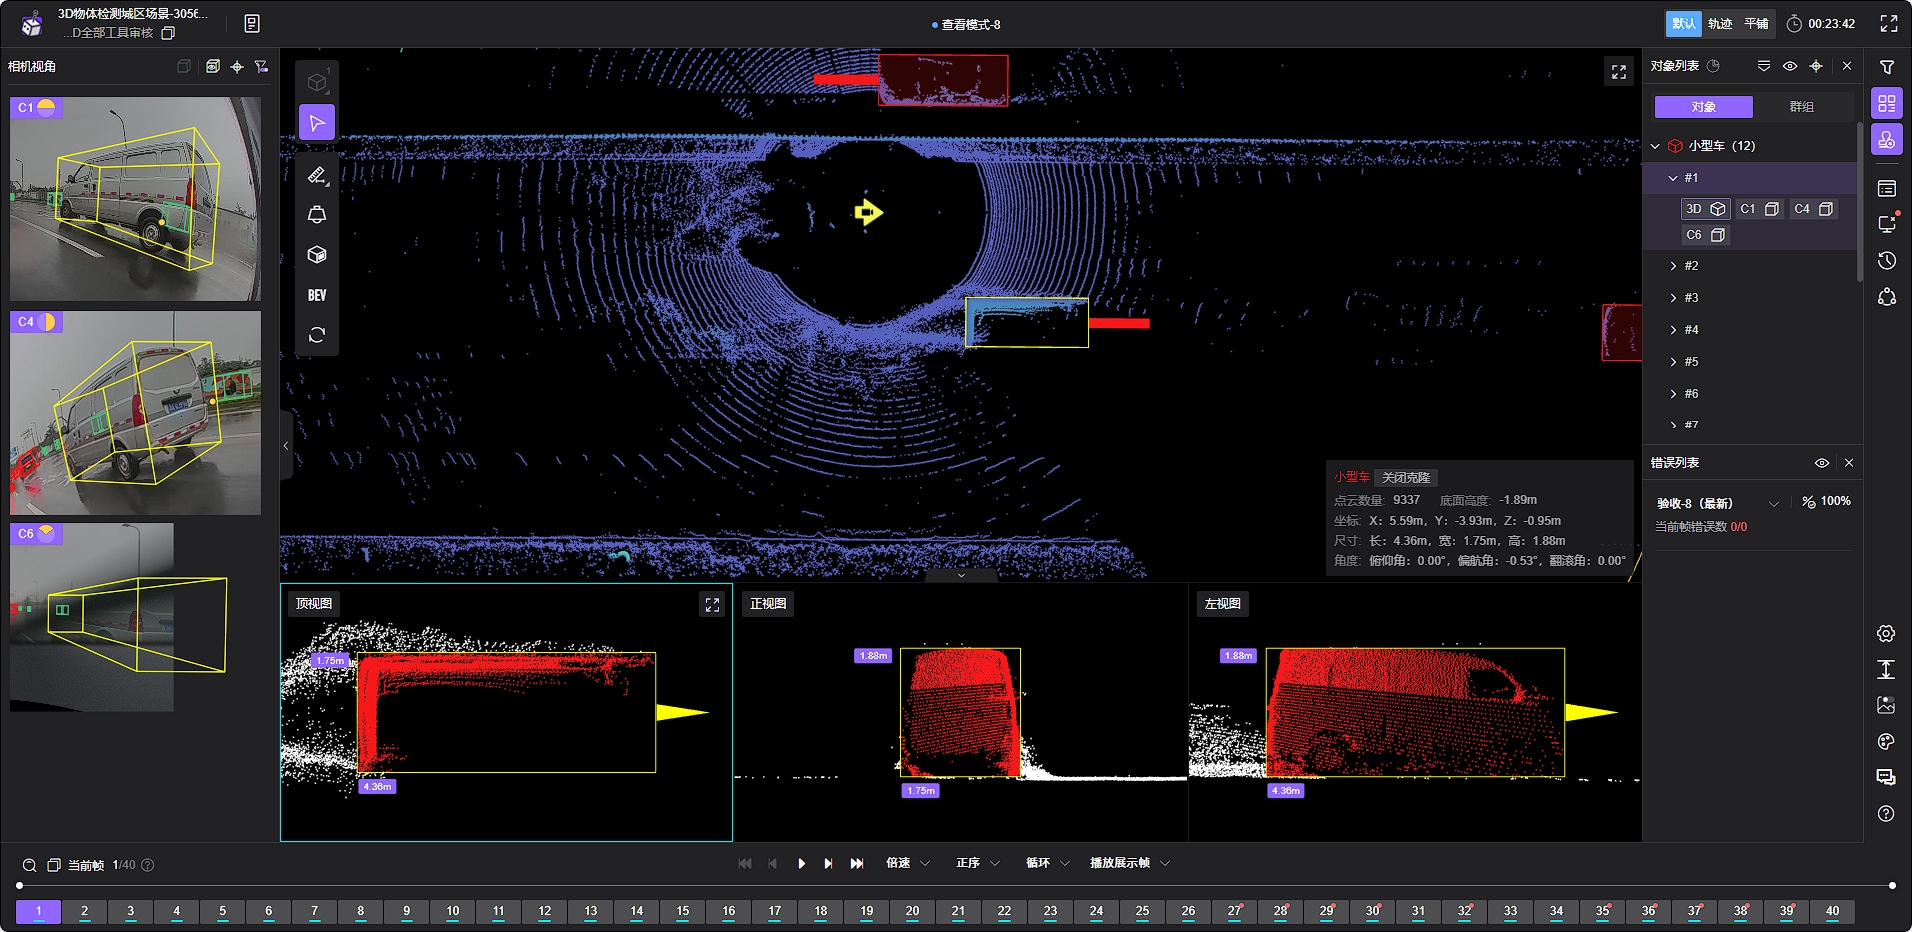Toggle error list visibility eye icon
Image resolution: width=1912 pixels, height=932 pixels.
pos(1822,463)
